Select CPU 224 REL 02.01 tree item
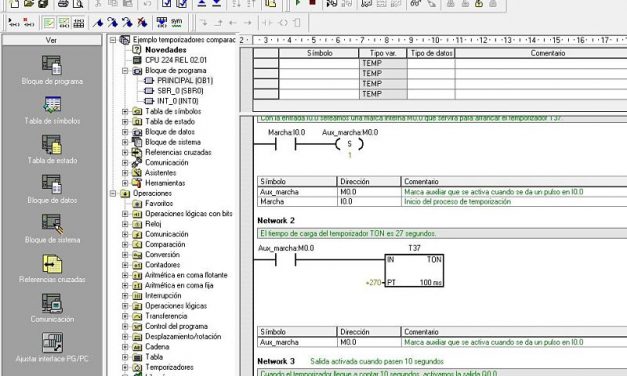The width and height of the screenshot is (627, 376). 176,60
